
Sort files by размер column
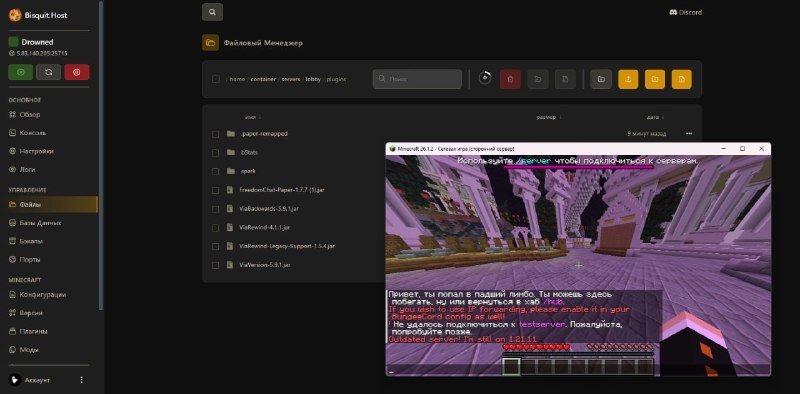point(548,117)
